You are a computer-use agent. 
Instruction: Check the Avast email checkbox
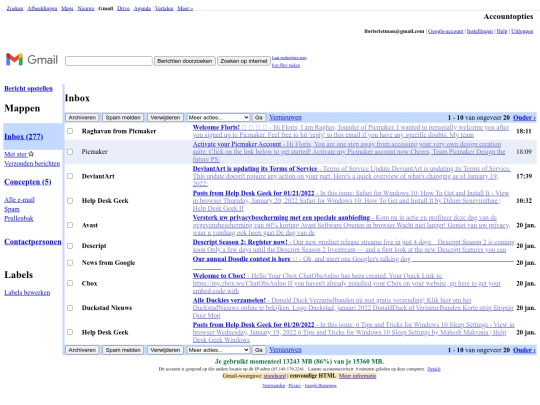70,225
